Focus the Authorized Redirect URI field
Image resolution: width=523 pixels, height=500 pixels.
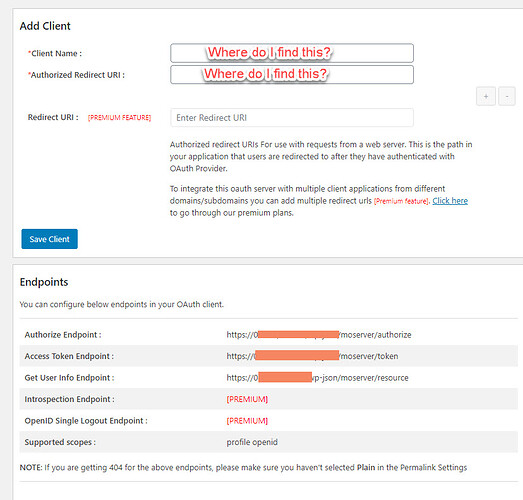click(x=292, y=74)
